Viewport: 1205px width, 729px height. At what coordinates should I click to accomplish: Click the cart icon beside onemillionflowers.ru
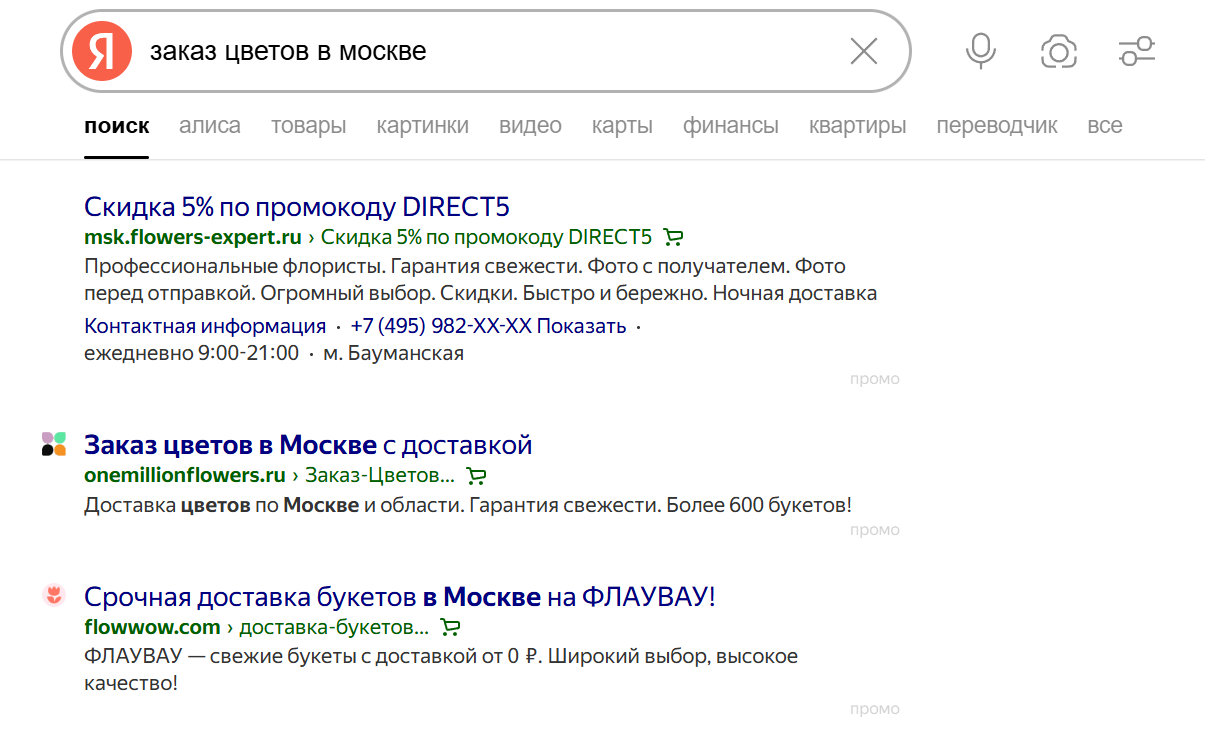tap(476, 476)
